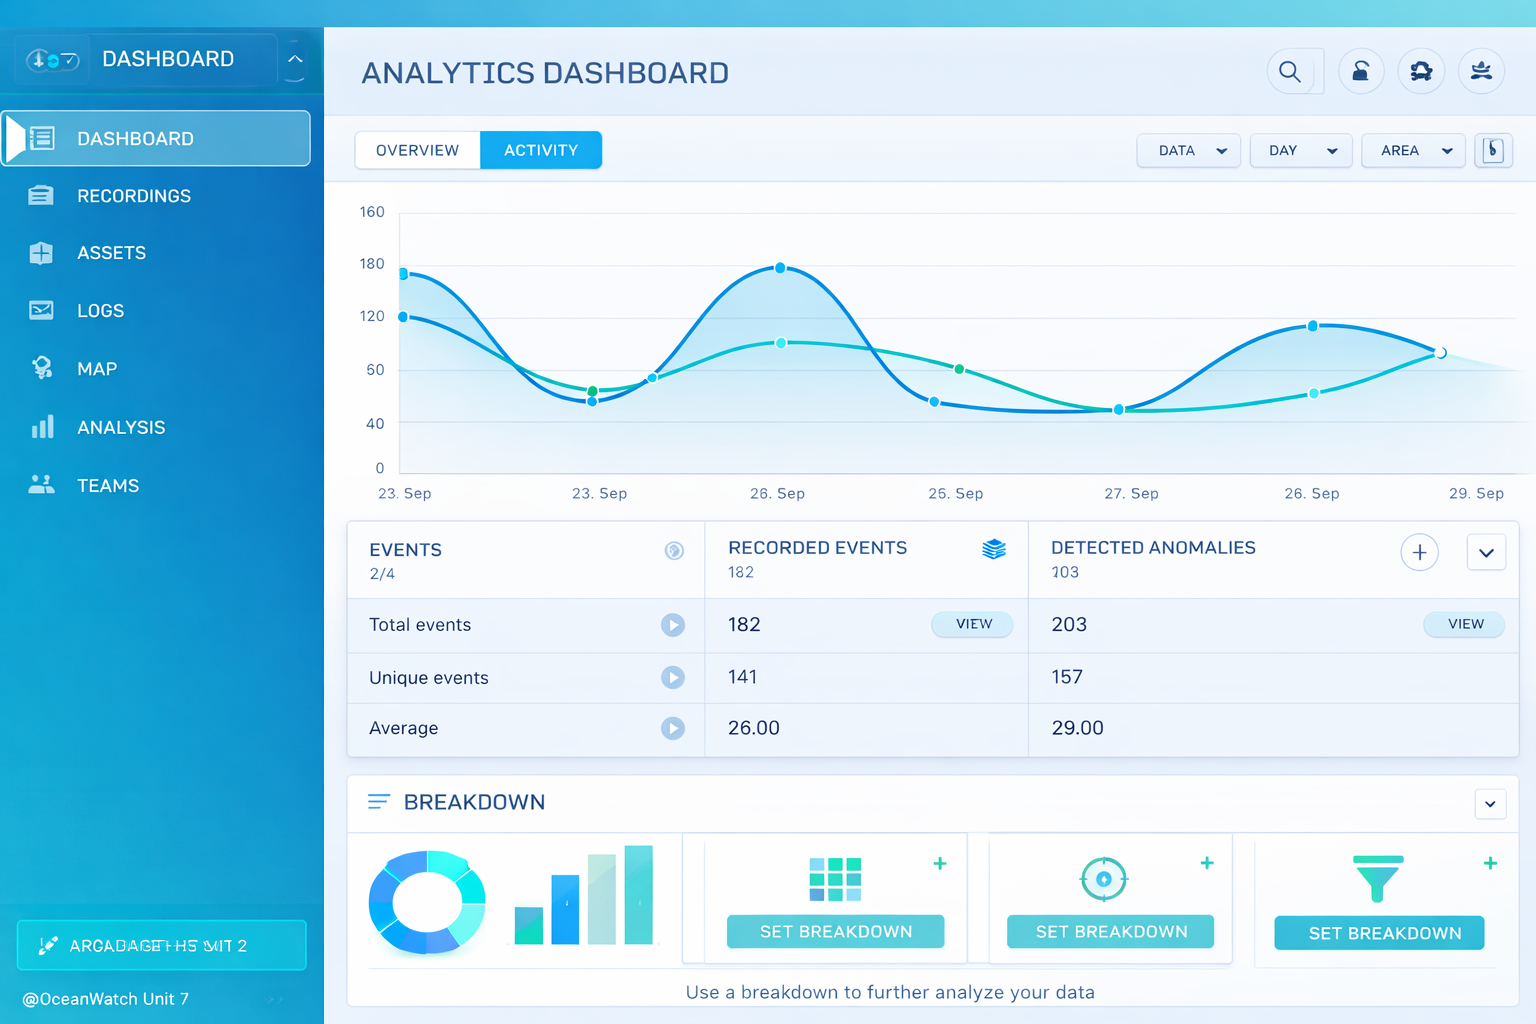Select the Assets icon in the sidebar

point(41,253)
